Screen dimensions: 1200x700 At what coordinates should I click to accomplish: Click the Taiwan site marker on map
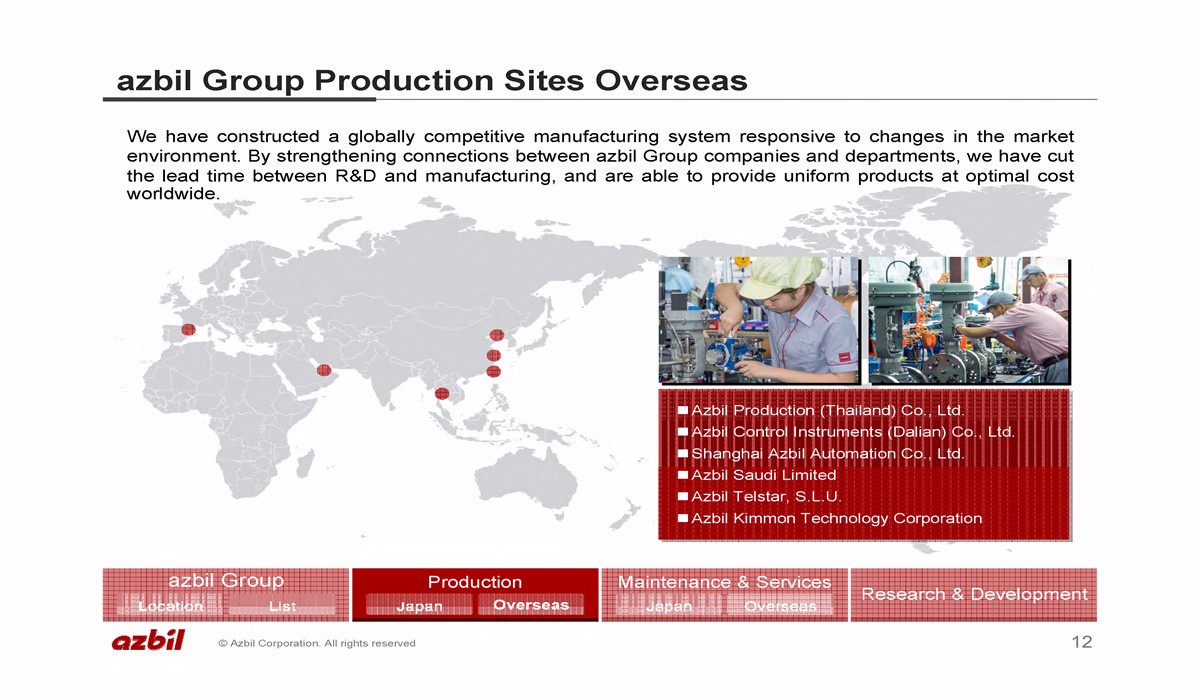492,372
